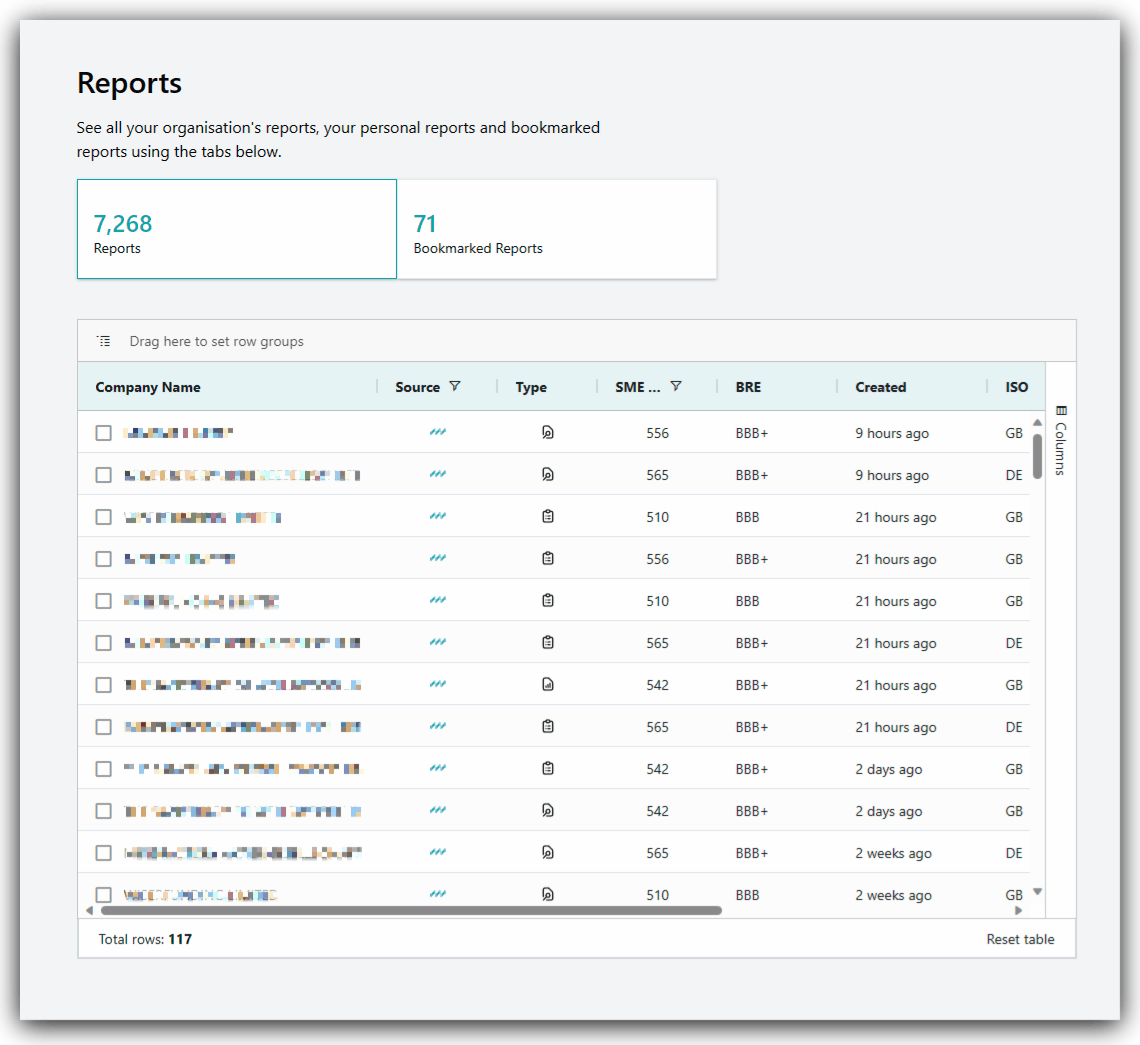Sort by the ISO column header
The height and width of the screenshot is (1045, 1140).
[1016, 387]
